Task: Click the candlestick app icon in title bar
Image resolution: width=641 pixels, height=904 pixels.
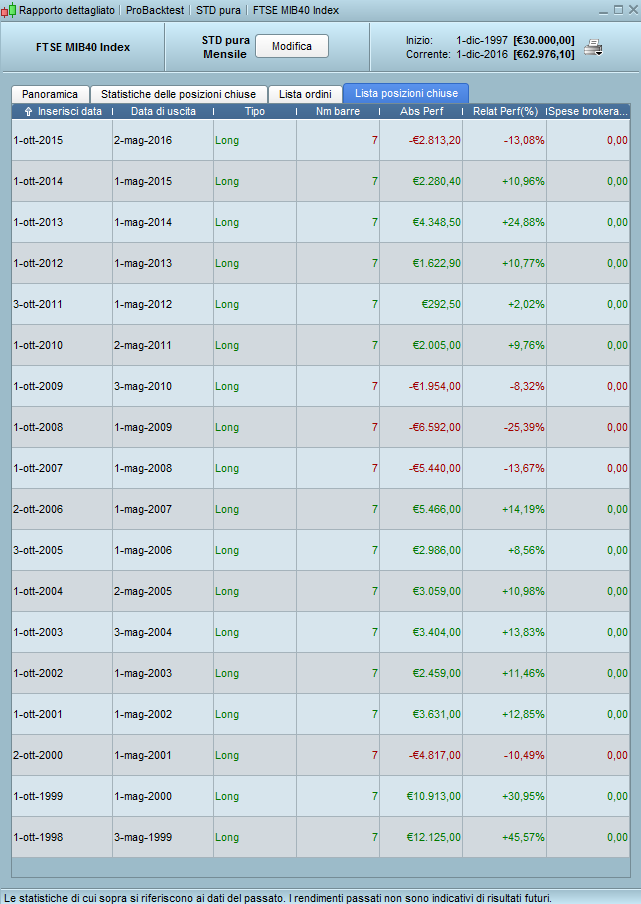Action: point(9,10)
